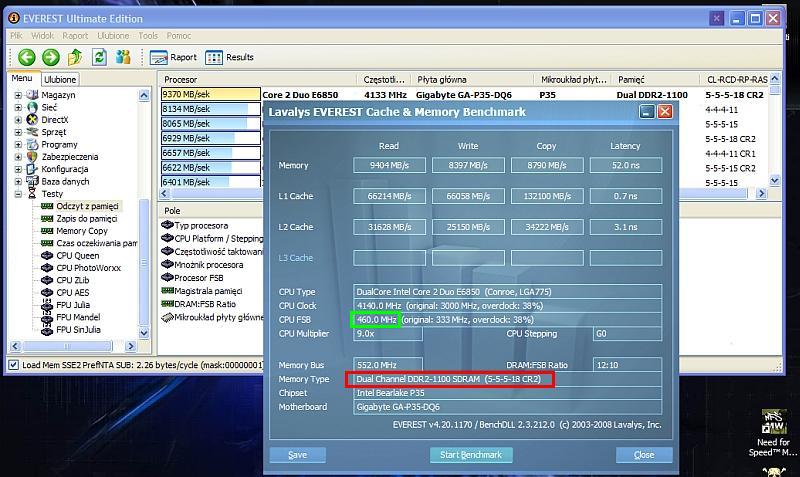Switch to the Ulubione sidebar tab

[x=60, y=80]
